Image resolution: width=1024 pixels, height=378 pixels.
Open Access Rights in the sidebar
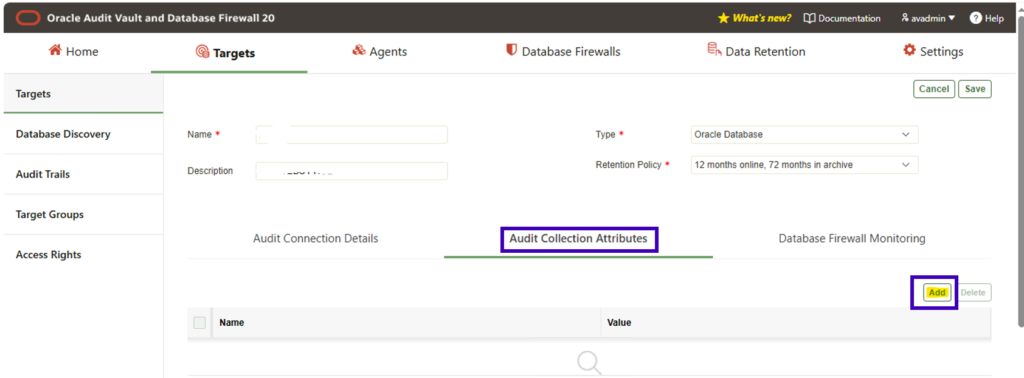click(x=83, y=255)
